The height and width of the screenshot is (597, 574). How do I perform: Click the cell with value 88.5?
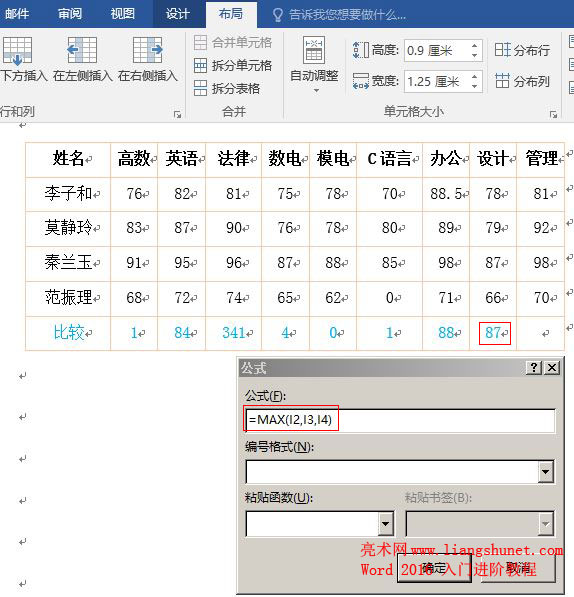click(446, 194)
